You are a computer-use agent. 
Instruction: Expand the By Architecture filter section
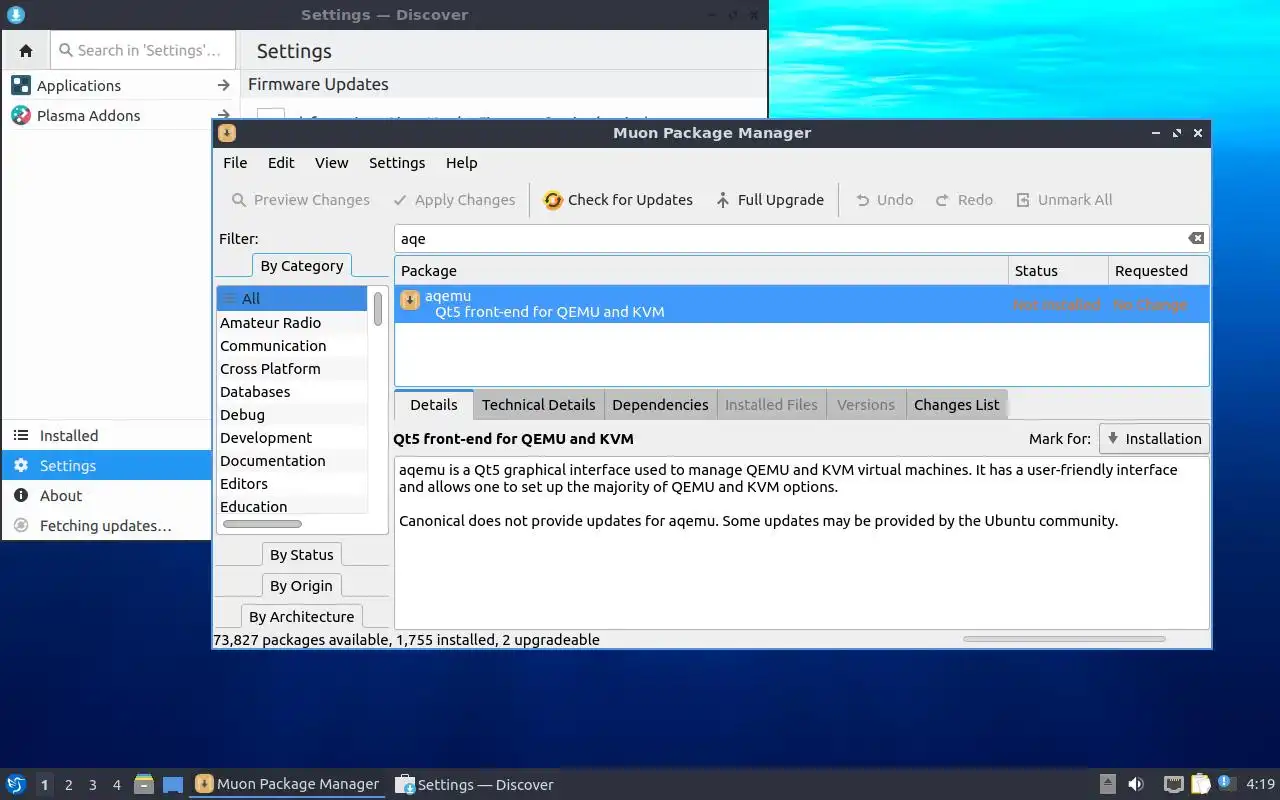coord(301,617)
